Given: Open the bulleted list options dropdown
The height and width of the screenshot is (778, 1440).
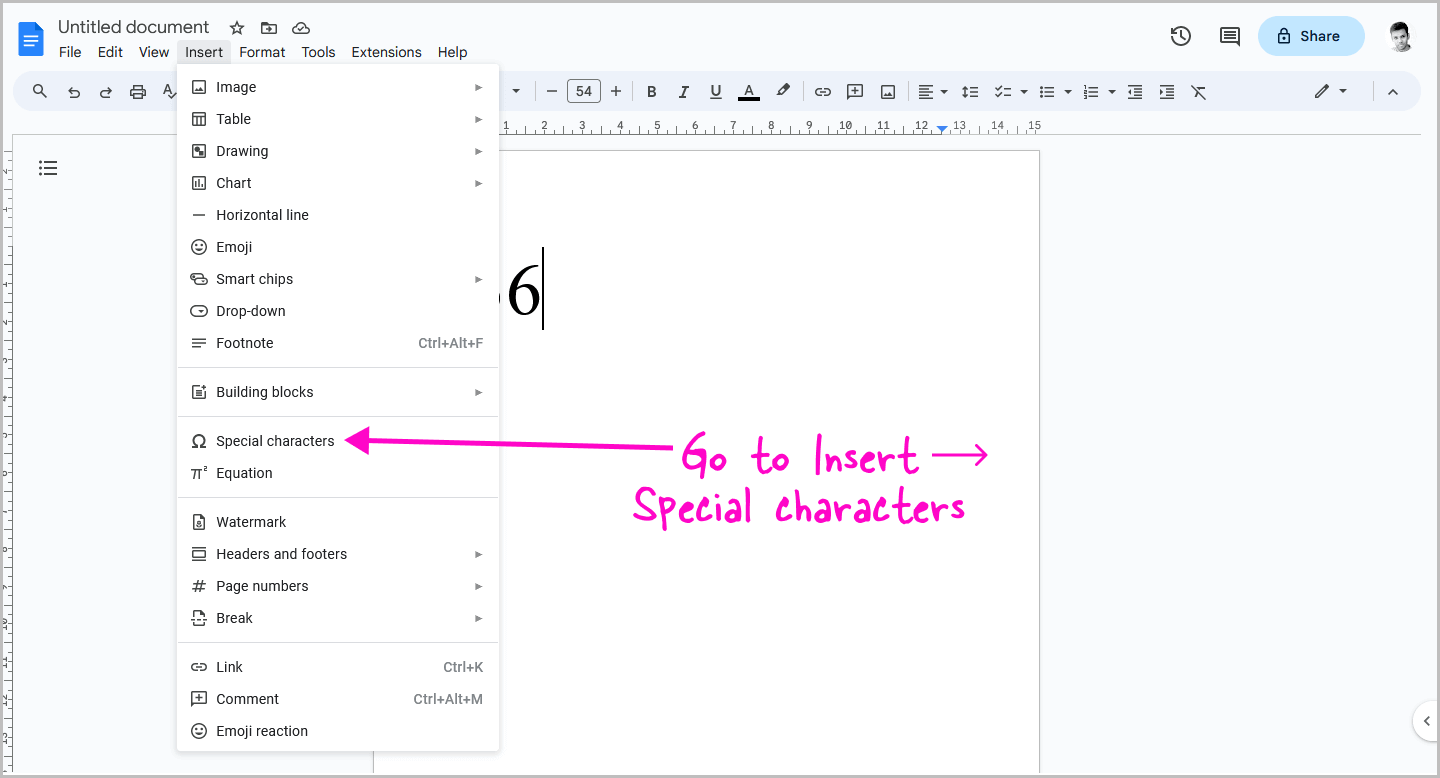Looking at the screenshot, I should pyautogui.click(x=1067, y=91).
